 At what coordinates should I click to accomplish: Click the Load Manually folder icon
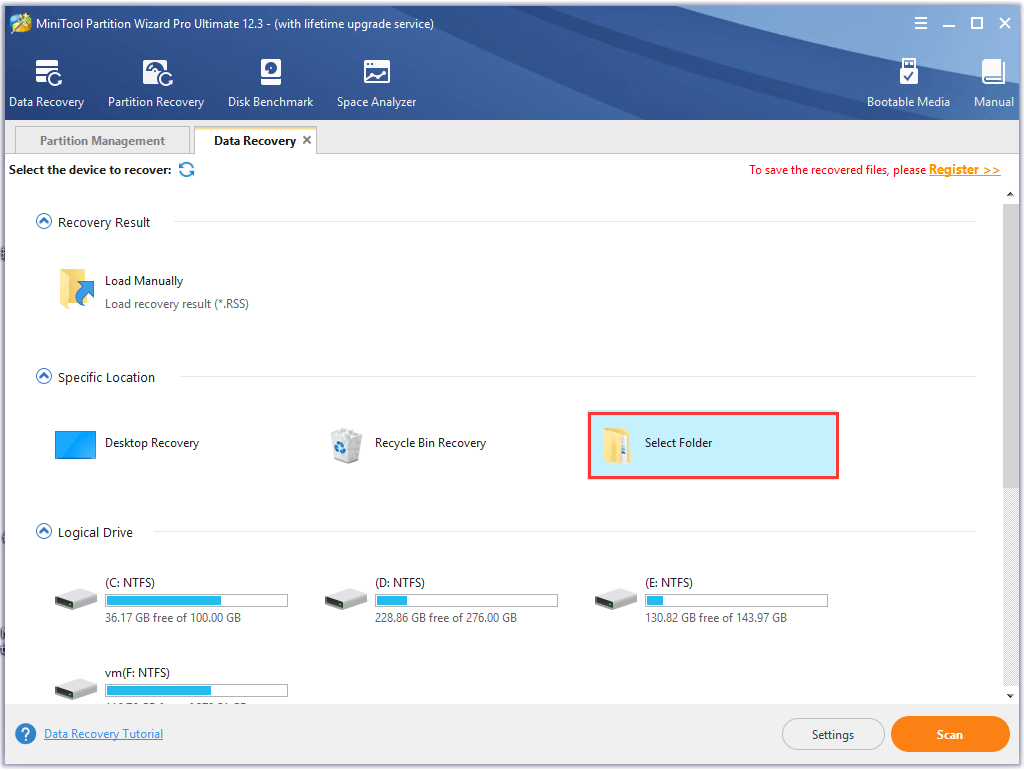76,289
